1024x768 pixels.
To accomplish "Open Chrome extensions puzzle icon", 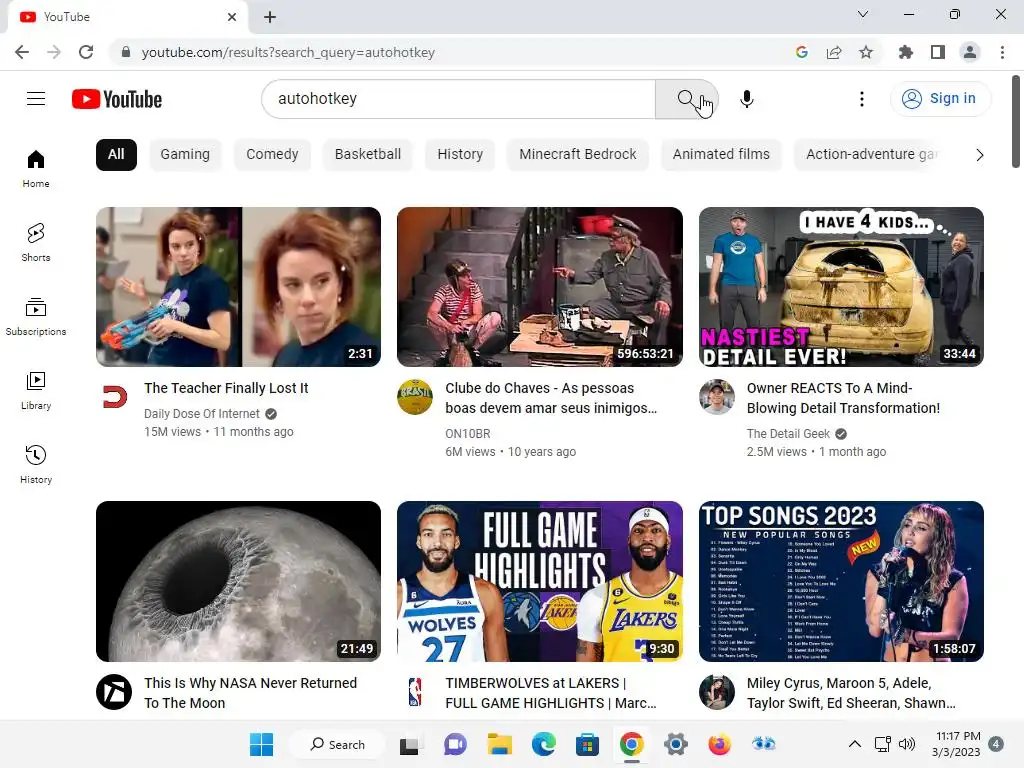I will click(905, 52).
